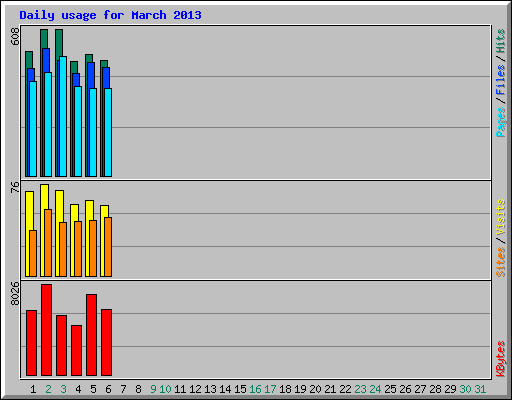Click the Hits legend label

click(500, 41)
